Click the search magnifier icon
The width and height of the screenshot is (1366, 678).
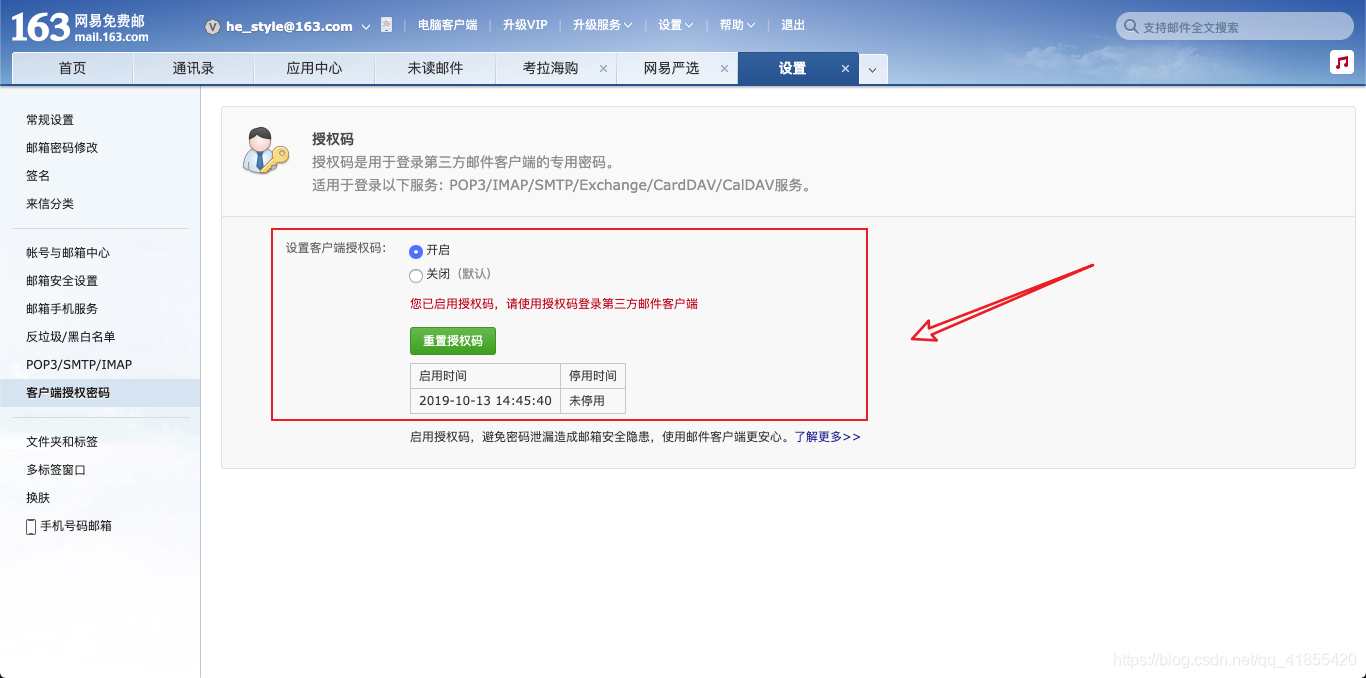pos(1132,26)
